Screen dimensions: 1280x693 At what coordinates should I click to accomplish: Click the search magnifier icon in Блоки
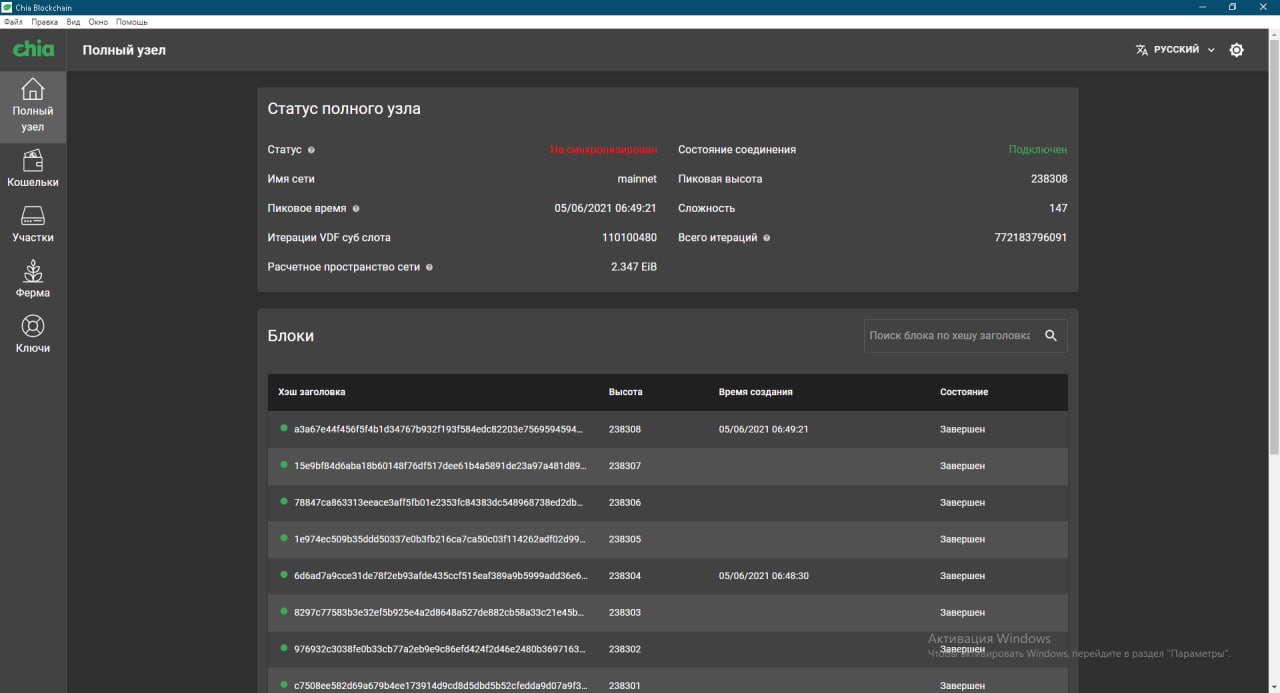[1051, 336]
